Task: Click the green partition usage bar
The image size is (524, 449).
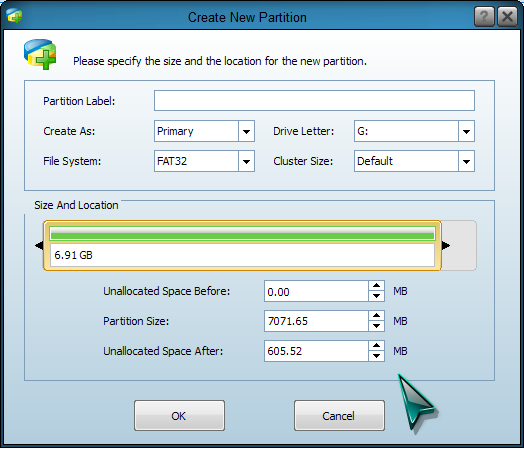Action: coord(242,234)
